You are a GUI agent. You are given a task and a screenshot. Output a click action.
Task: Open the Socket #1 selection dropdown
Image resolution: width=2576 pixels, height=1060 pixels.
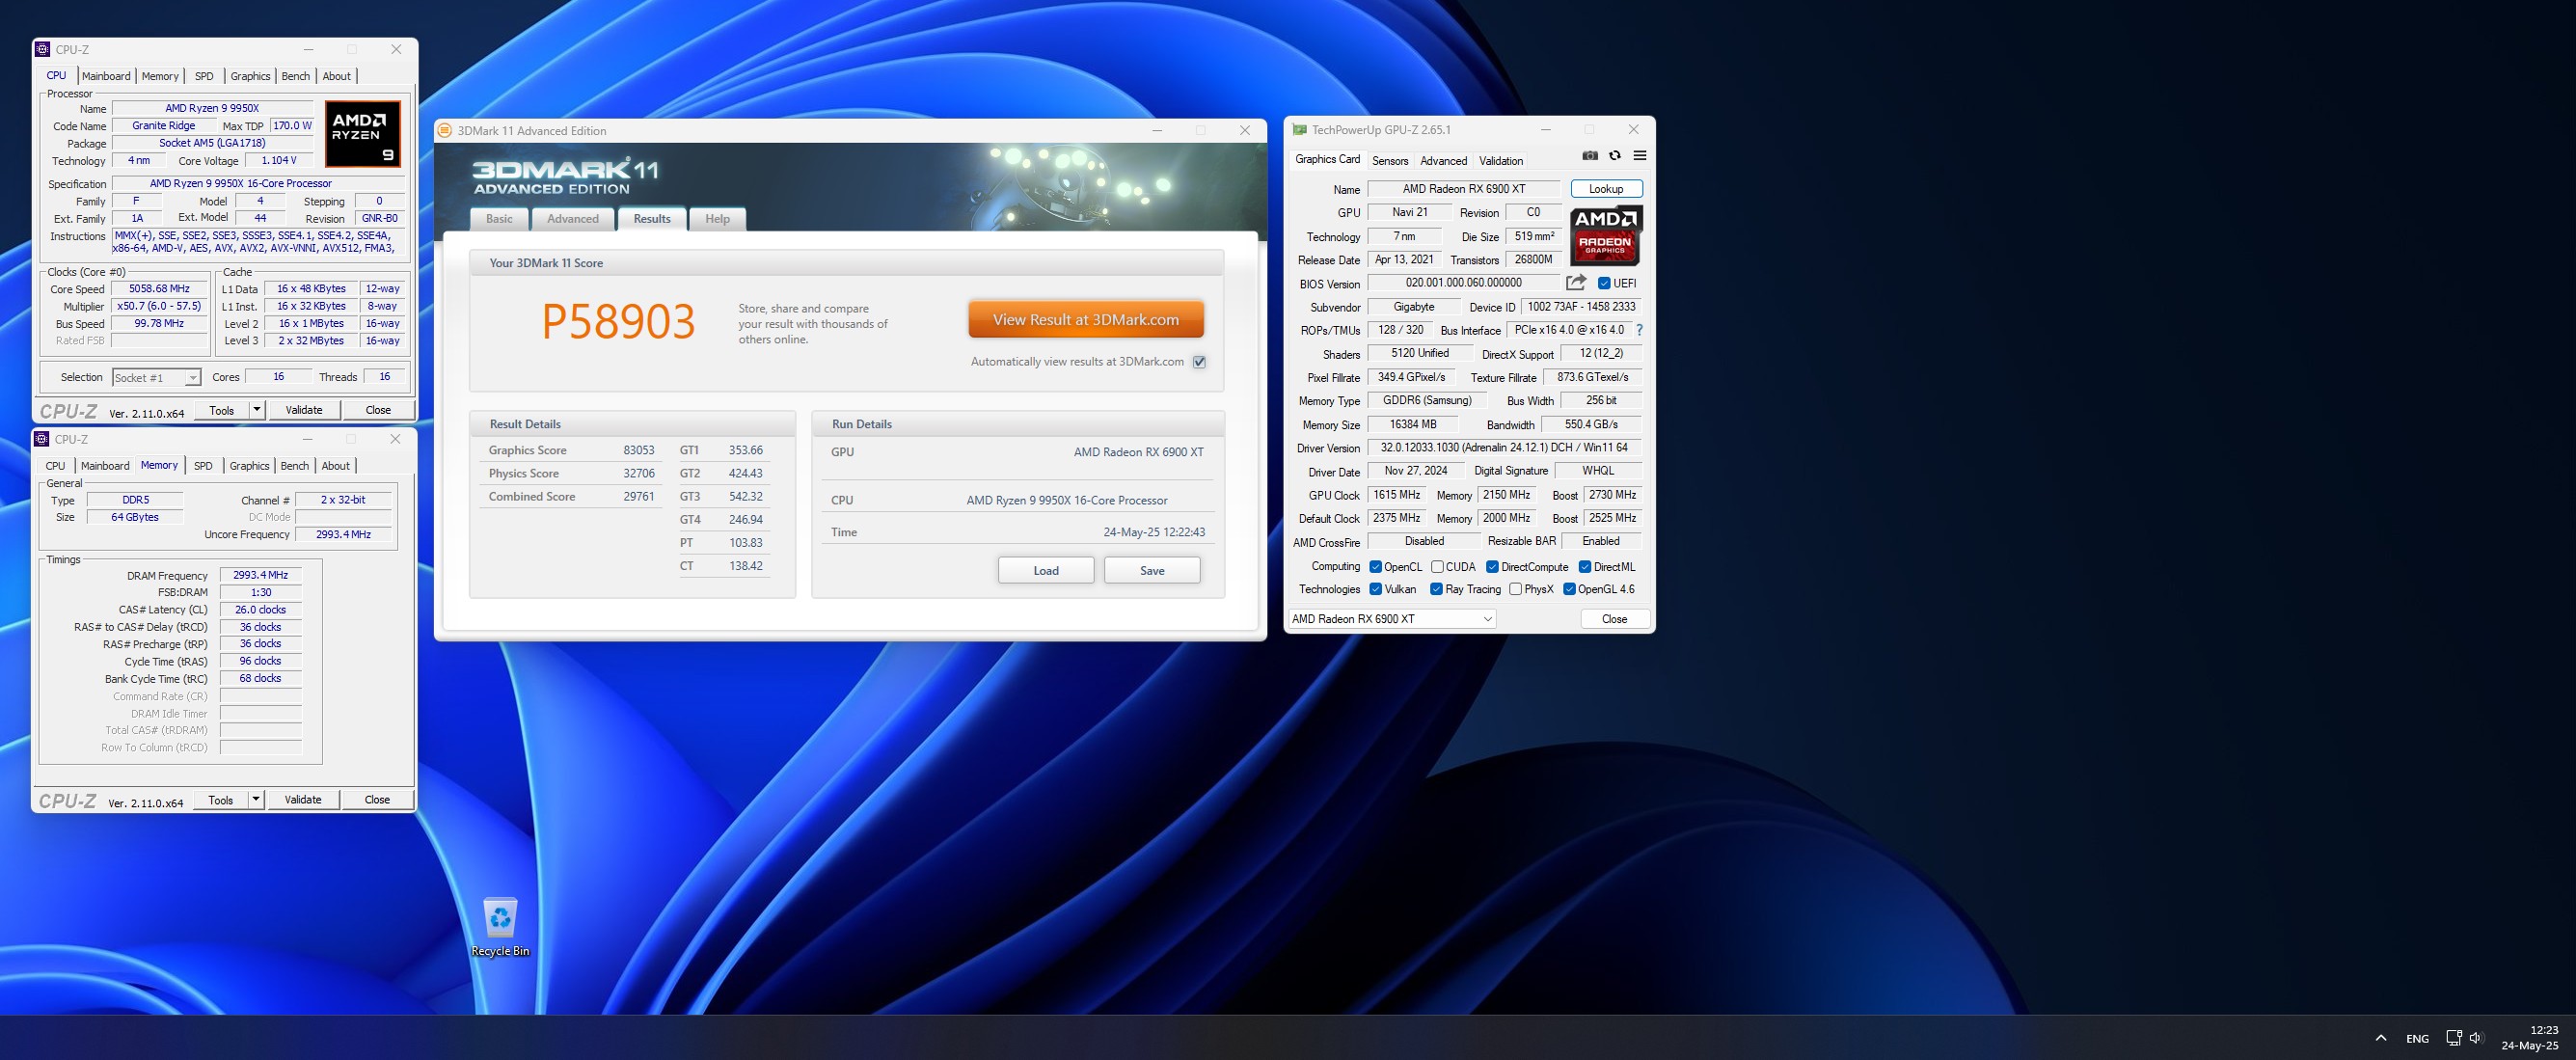coord(157,377)
